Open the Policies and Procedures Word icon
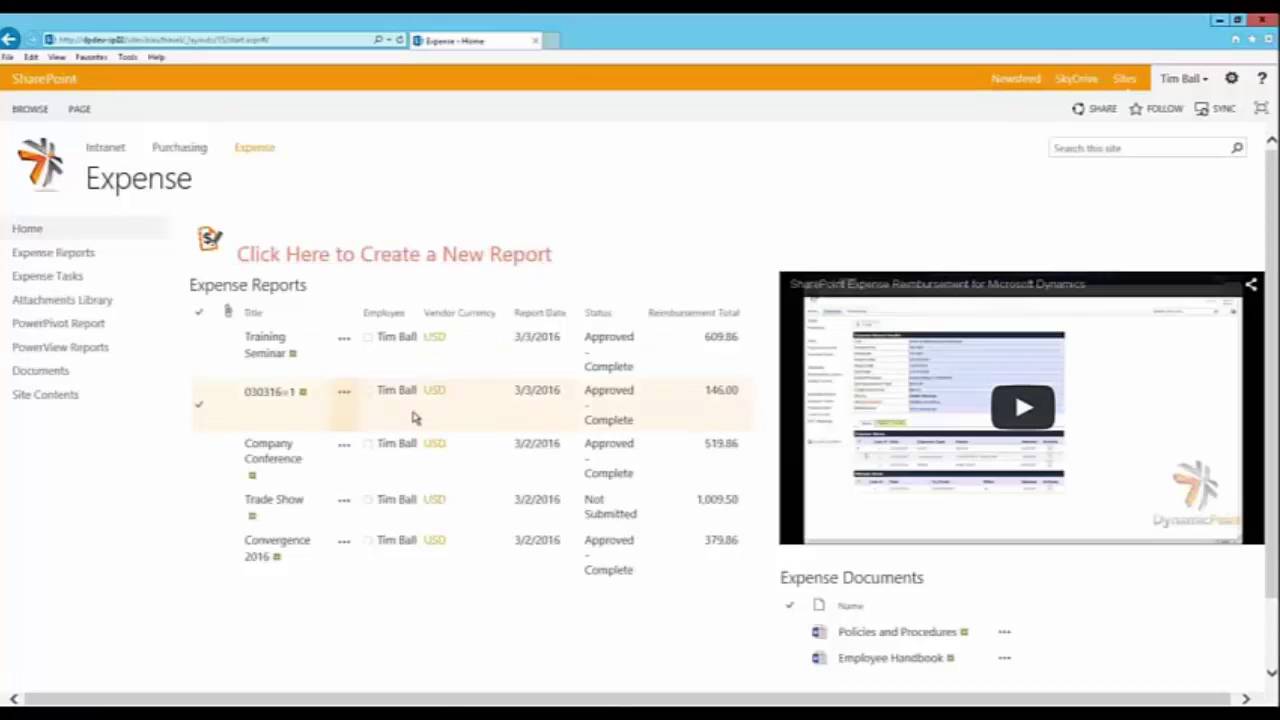The image size is (1280, 720). point(818,631)
